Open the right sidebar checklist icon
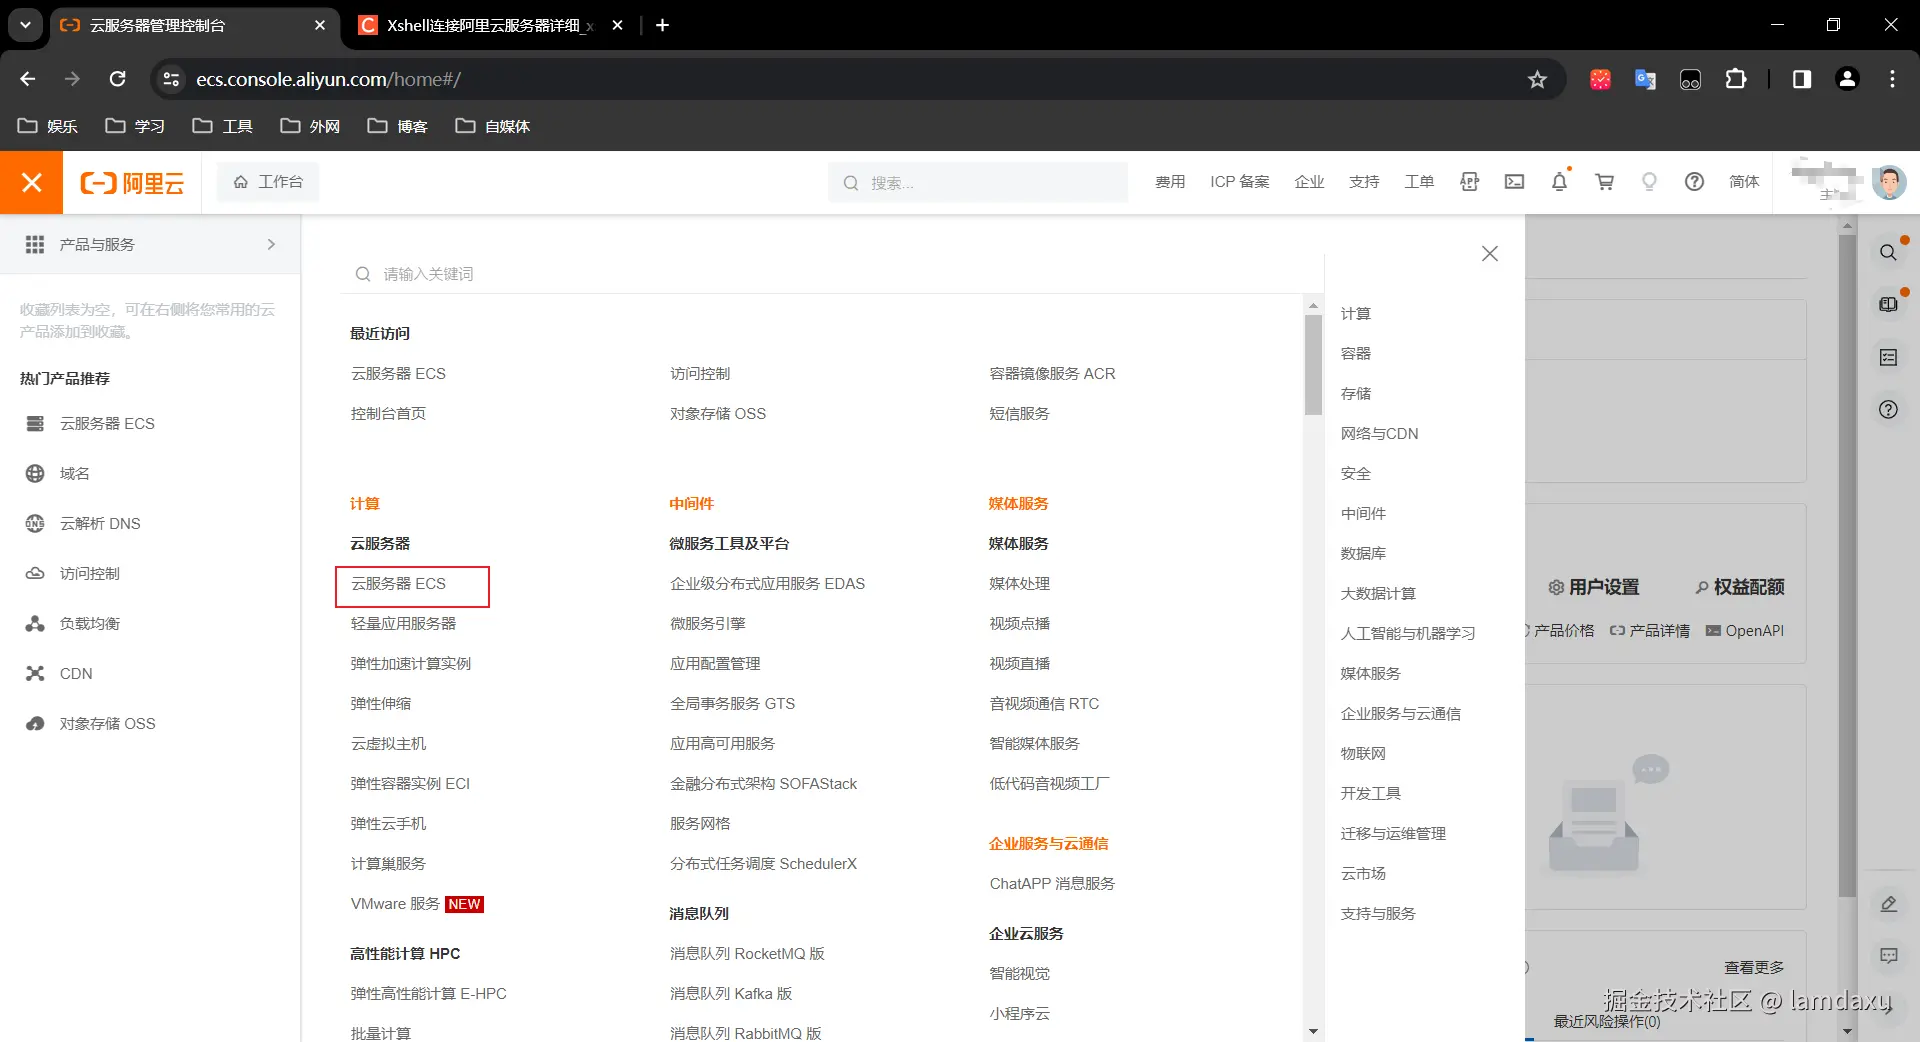Viewport: 1920px width, 1042px height. pyautogui.click(x=1888, y=357)
